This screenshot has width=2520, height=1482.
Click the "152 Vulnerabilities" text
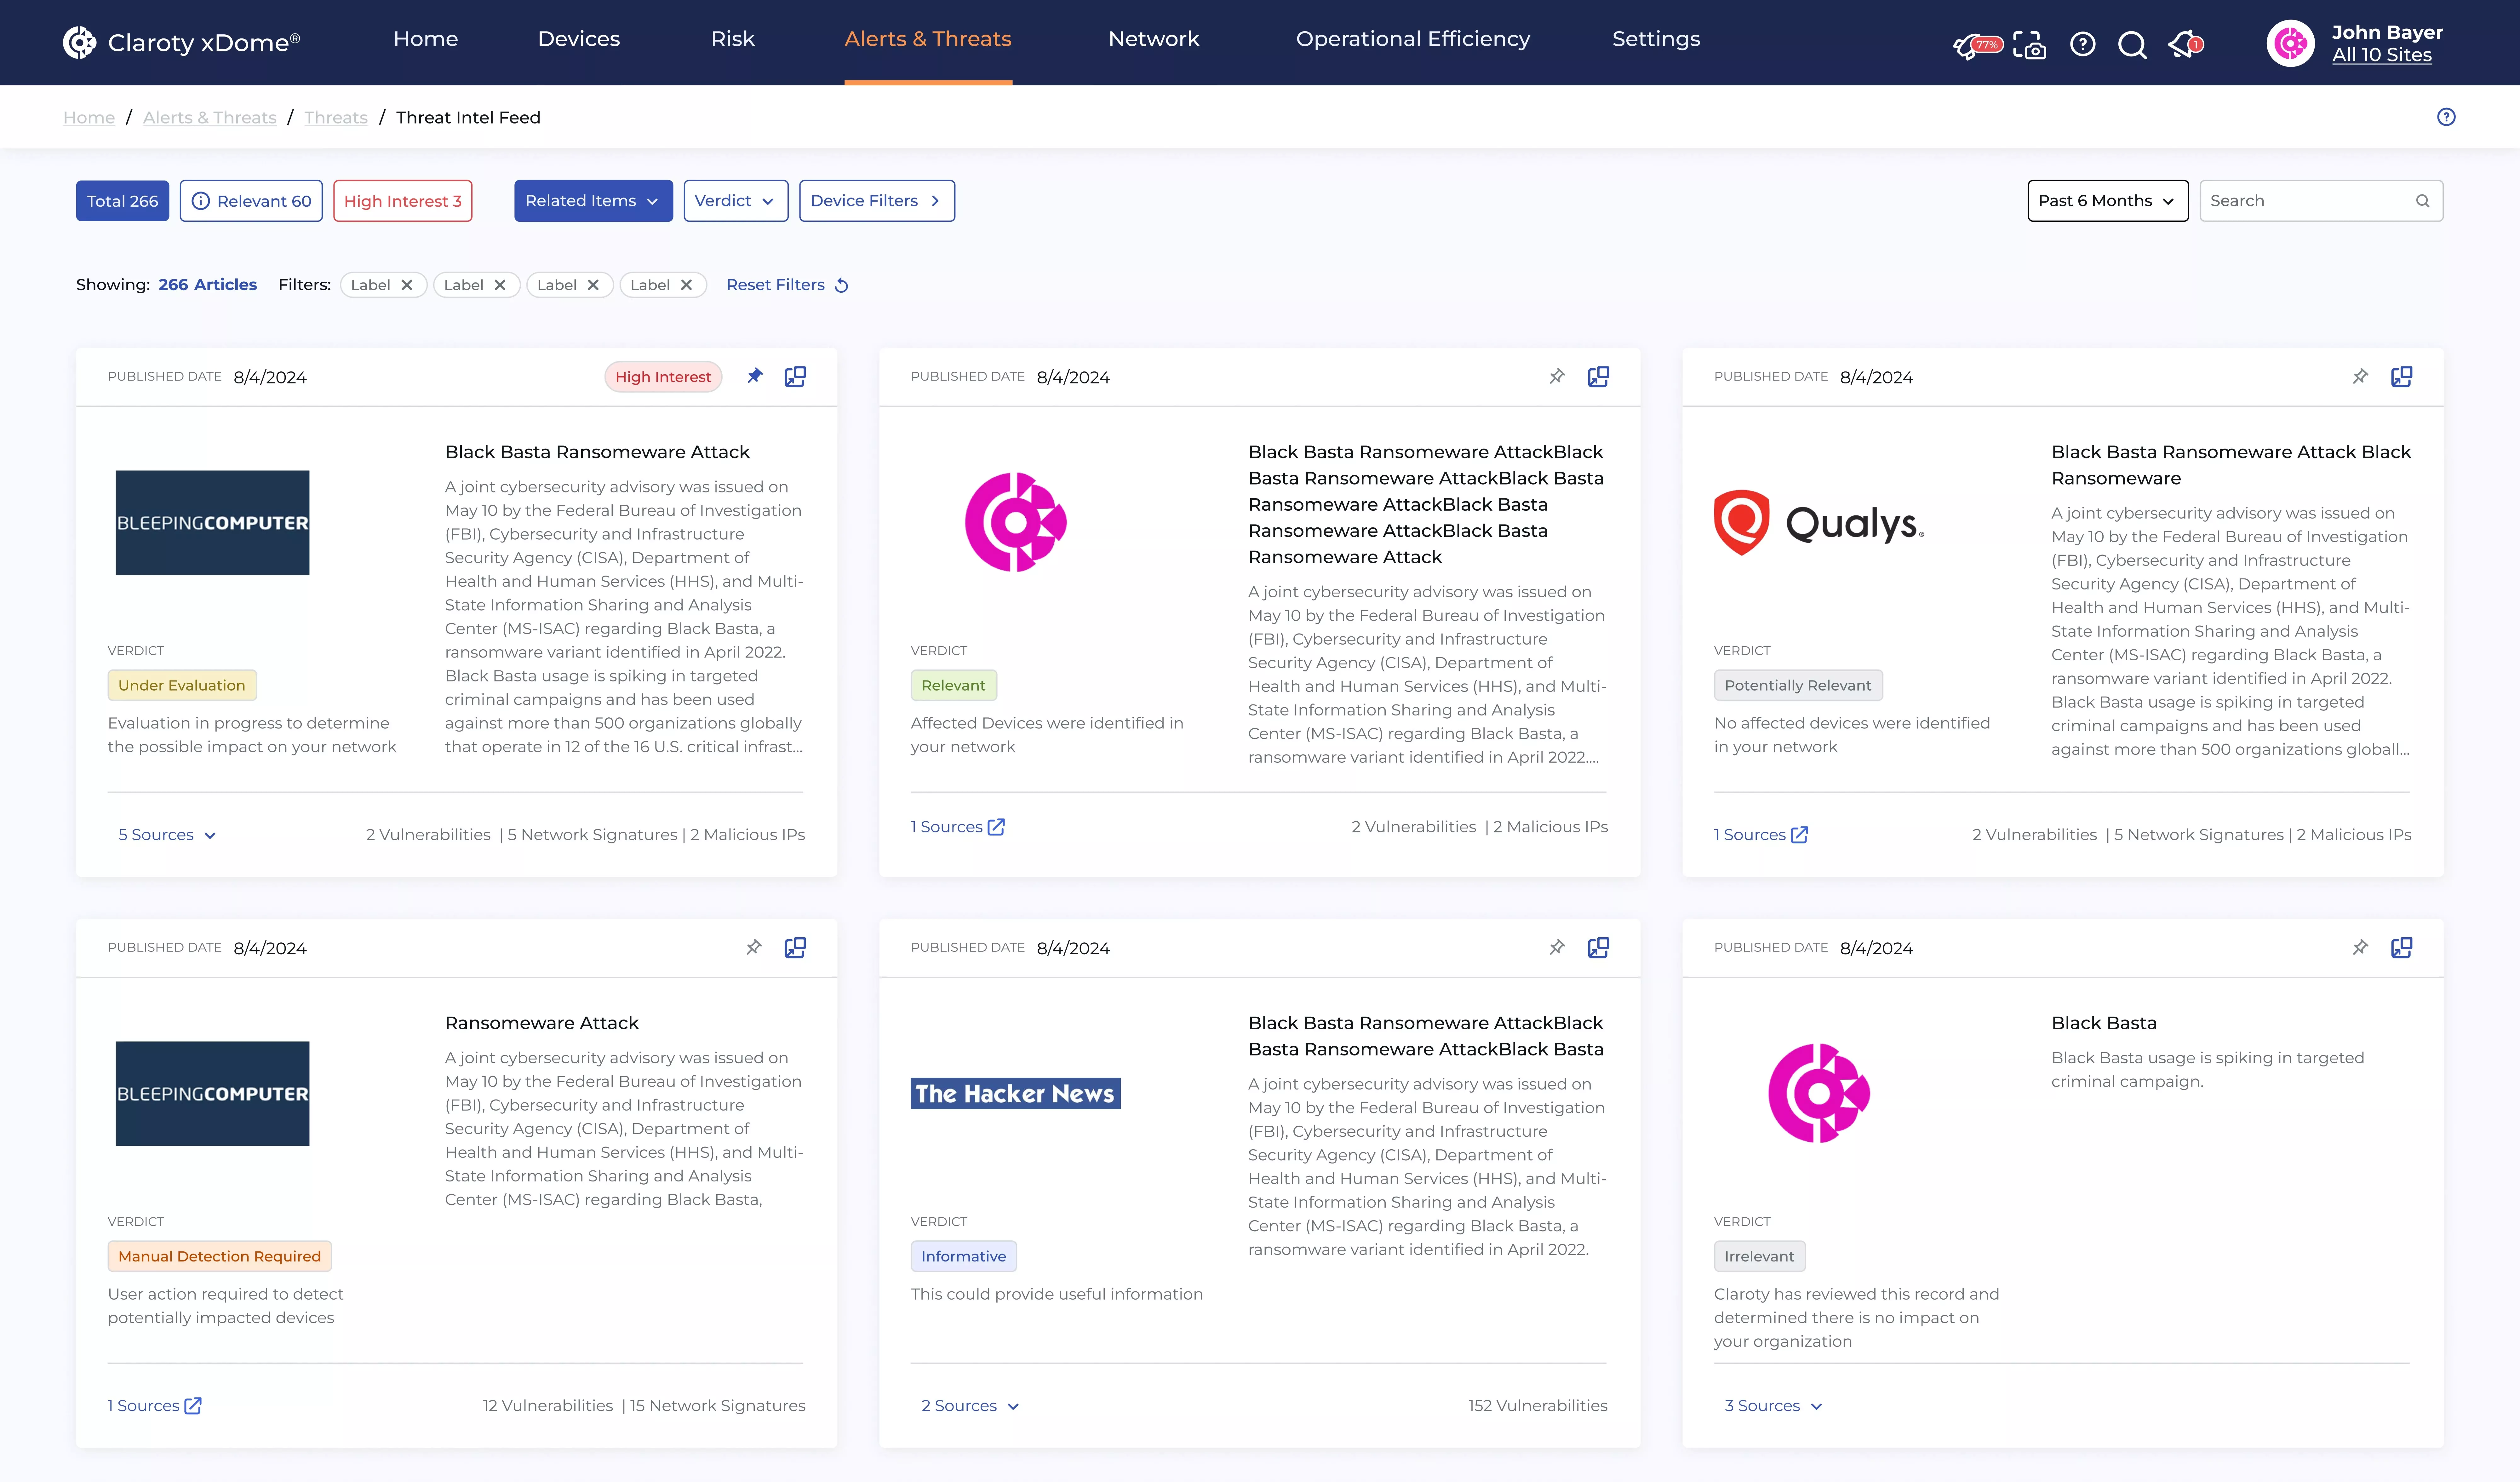point(1538,1406)
